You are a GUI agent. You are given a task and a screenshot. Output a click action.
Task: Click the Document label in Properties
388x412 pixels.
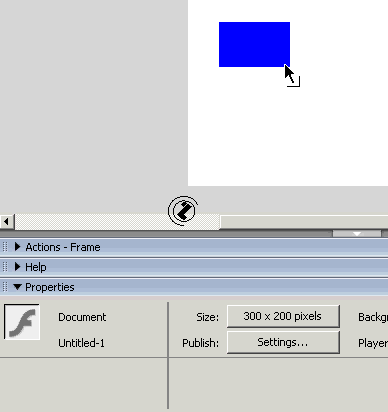82,317
